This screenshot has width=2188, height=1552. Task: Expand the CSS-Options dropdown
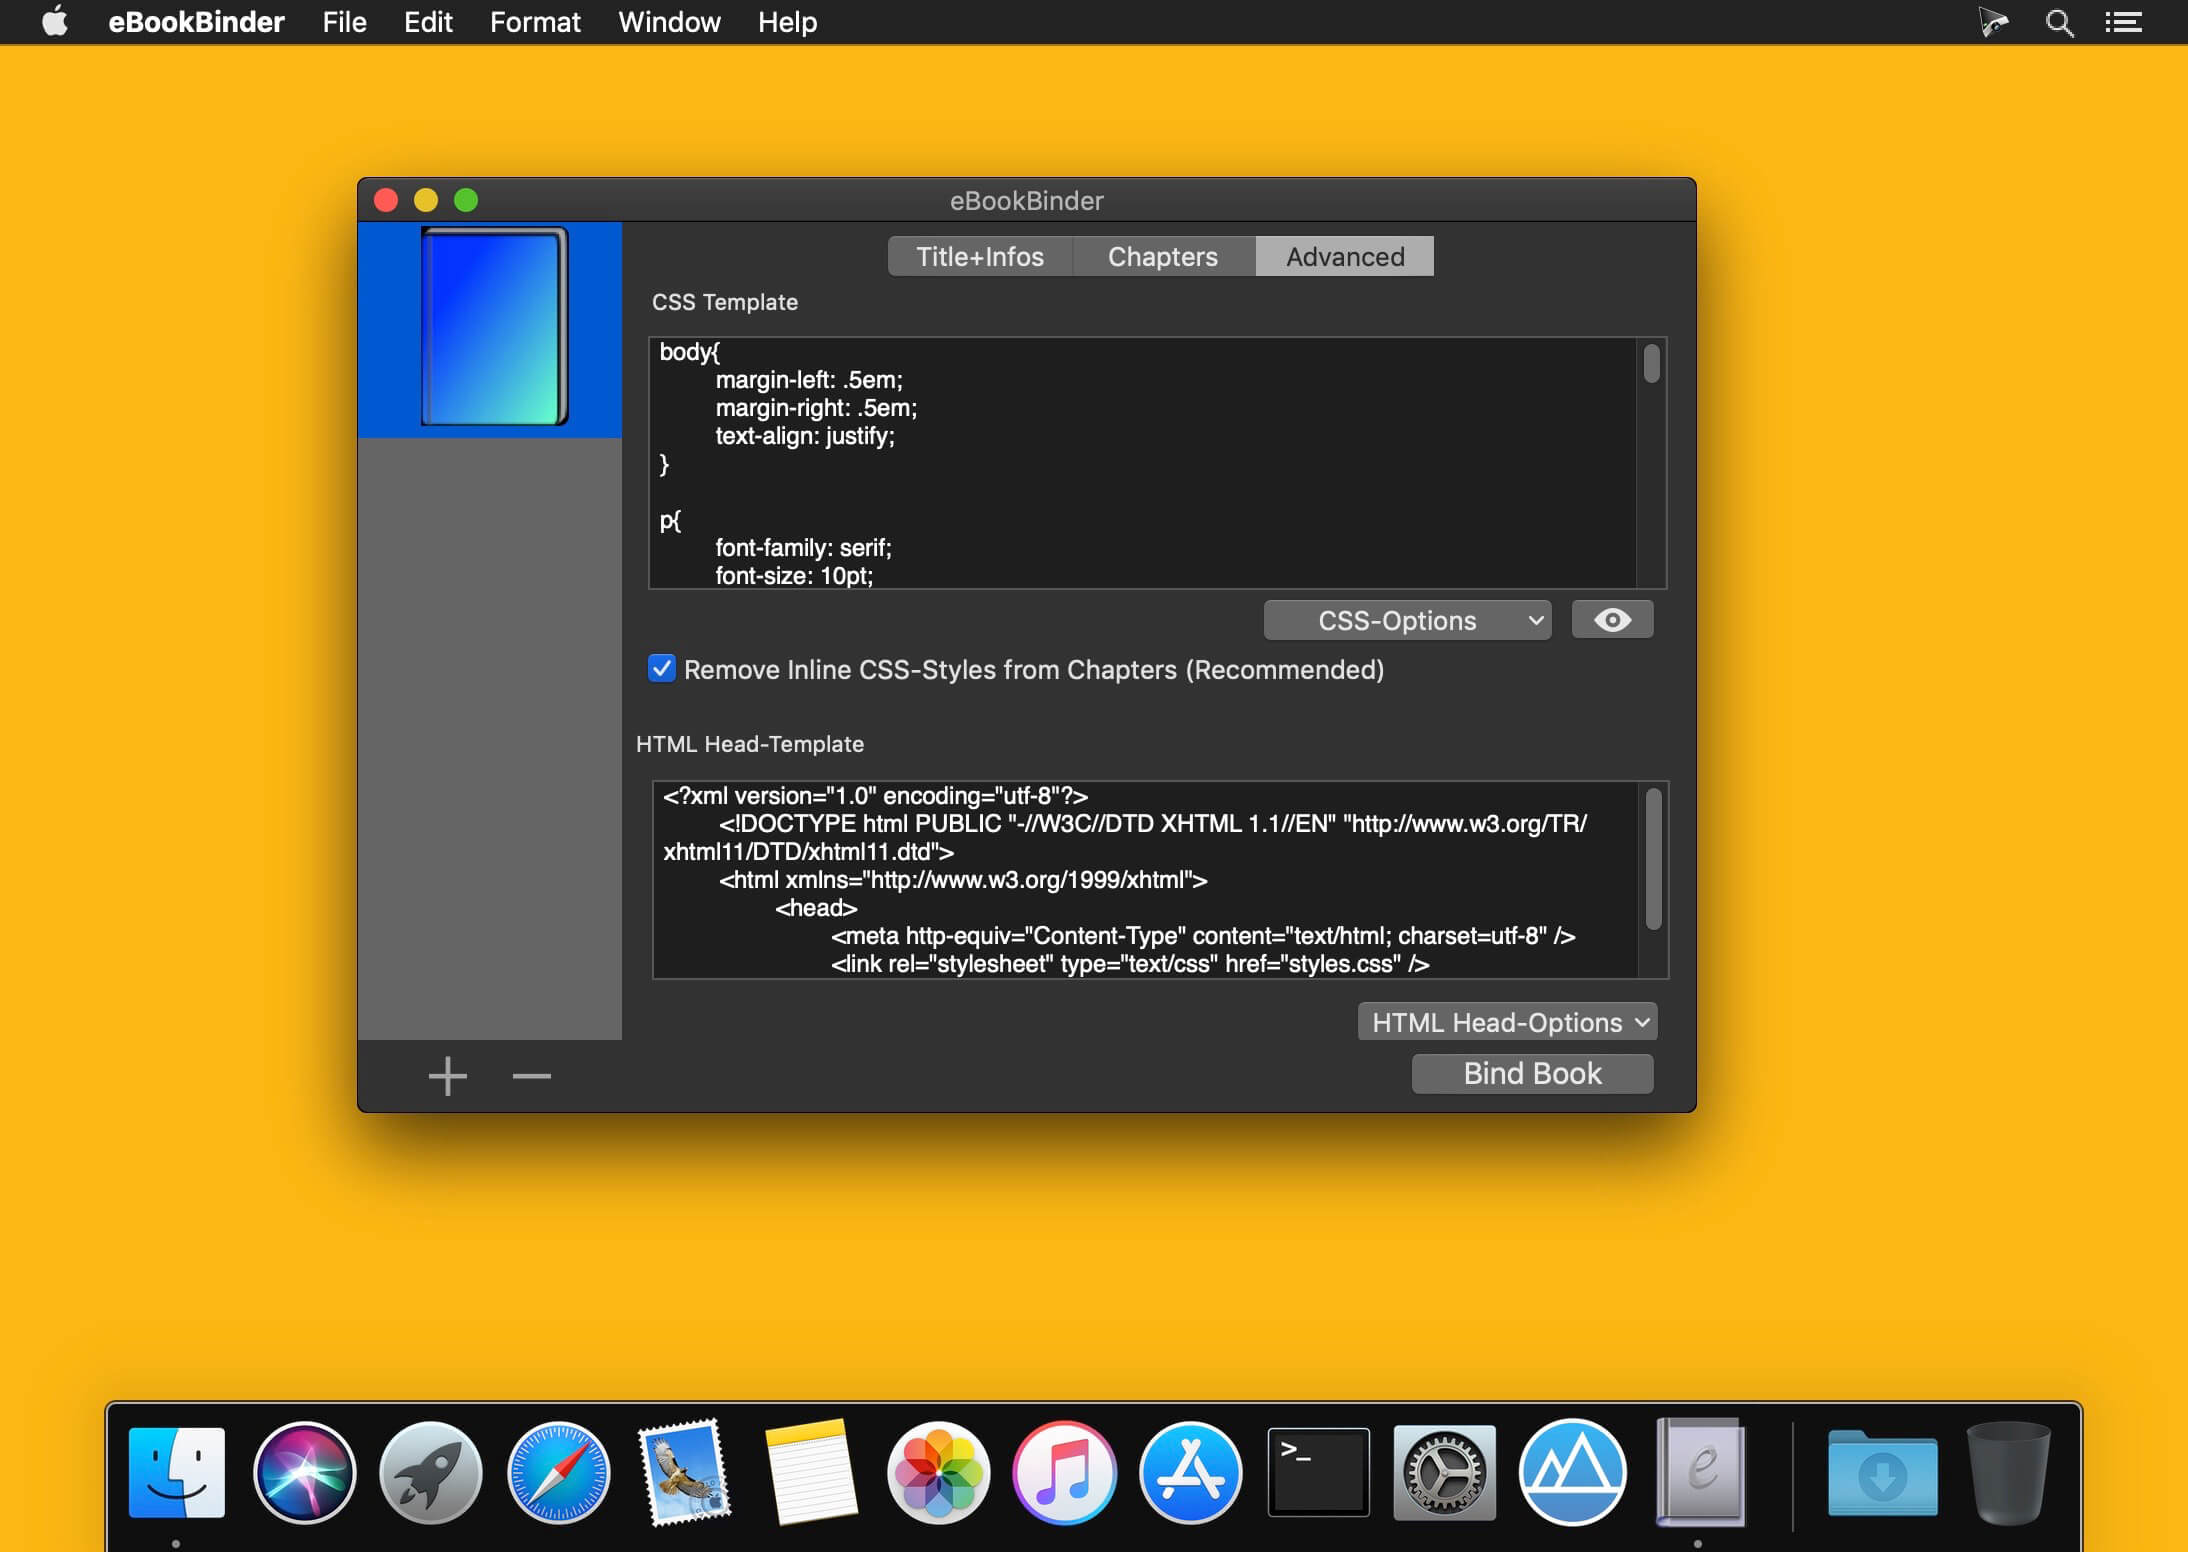(x=1407, y=620)
